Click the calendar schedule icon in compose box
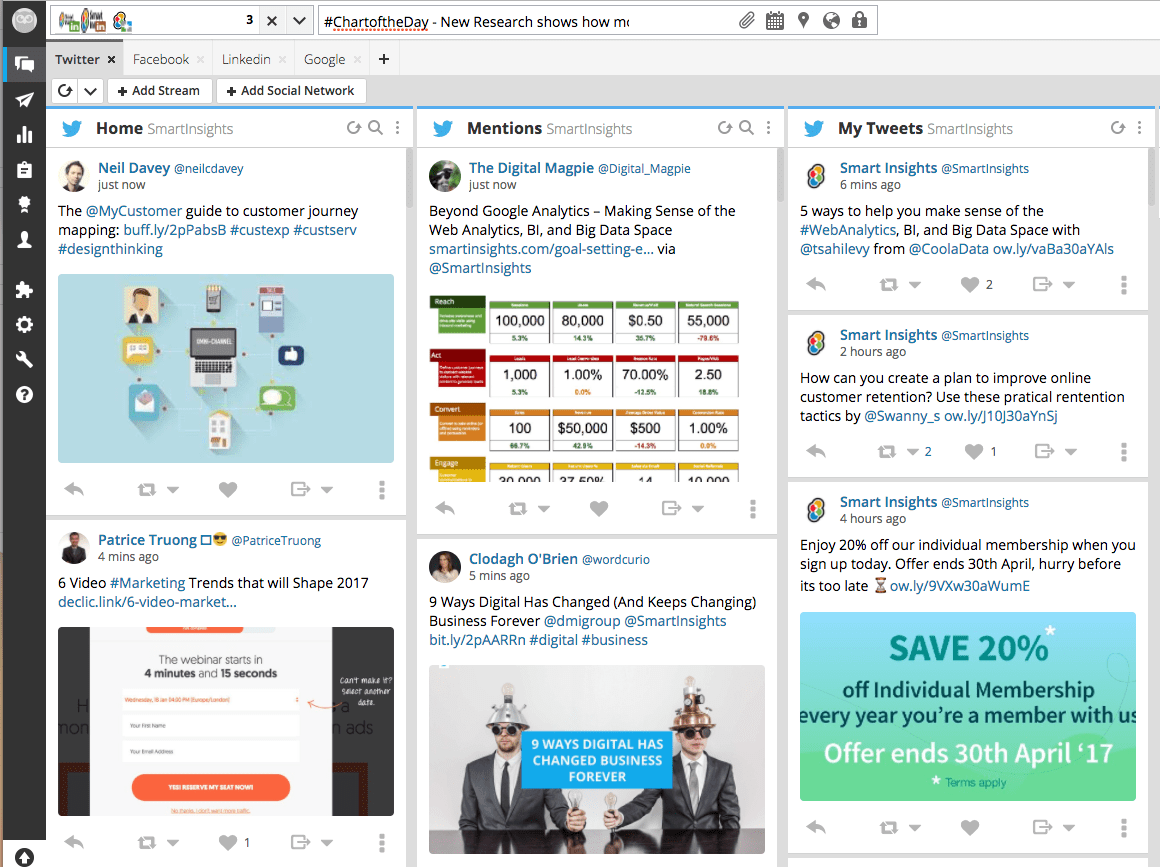 [x=775, y=20]
